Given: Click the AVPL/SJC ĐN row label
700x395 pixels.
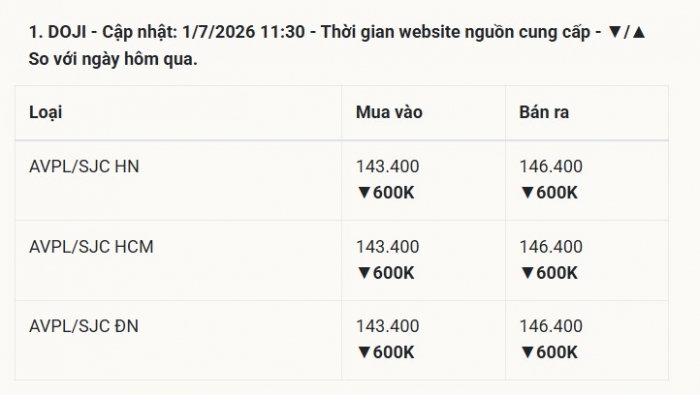Looking at the screenshot, I should coord(83,326).
